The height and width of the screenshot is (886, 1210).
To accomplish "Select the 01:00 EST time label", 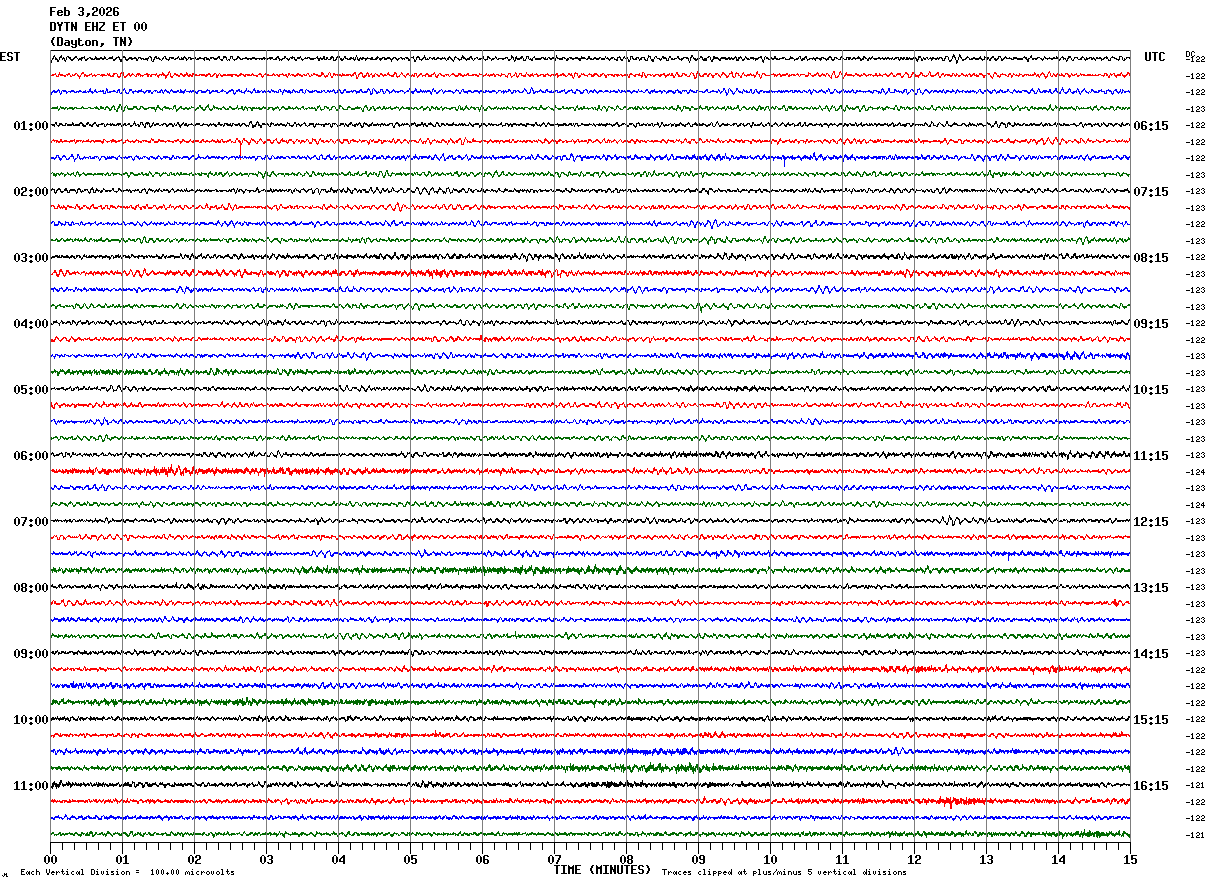I will 31,126.
